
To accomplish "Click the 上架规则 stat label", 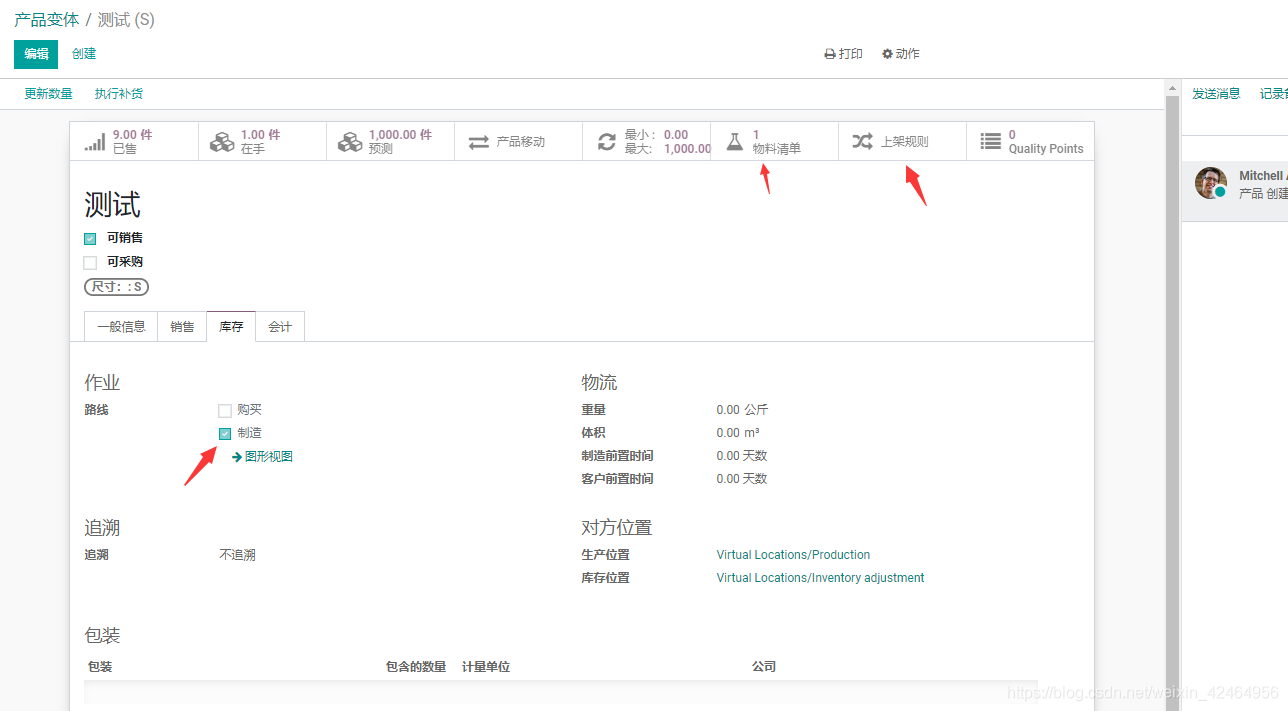I will point(904,142).
